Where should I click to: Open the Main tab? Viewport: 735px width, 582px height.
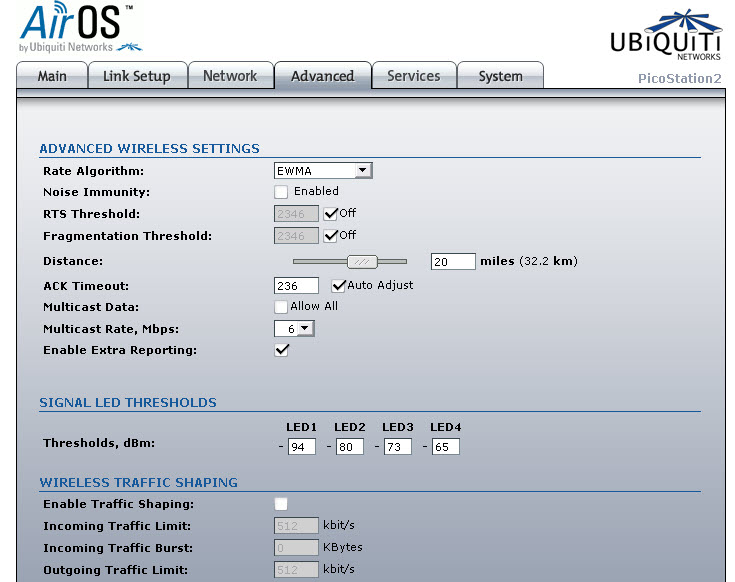[x=52, y=75]
